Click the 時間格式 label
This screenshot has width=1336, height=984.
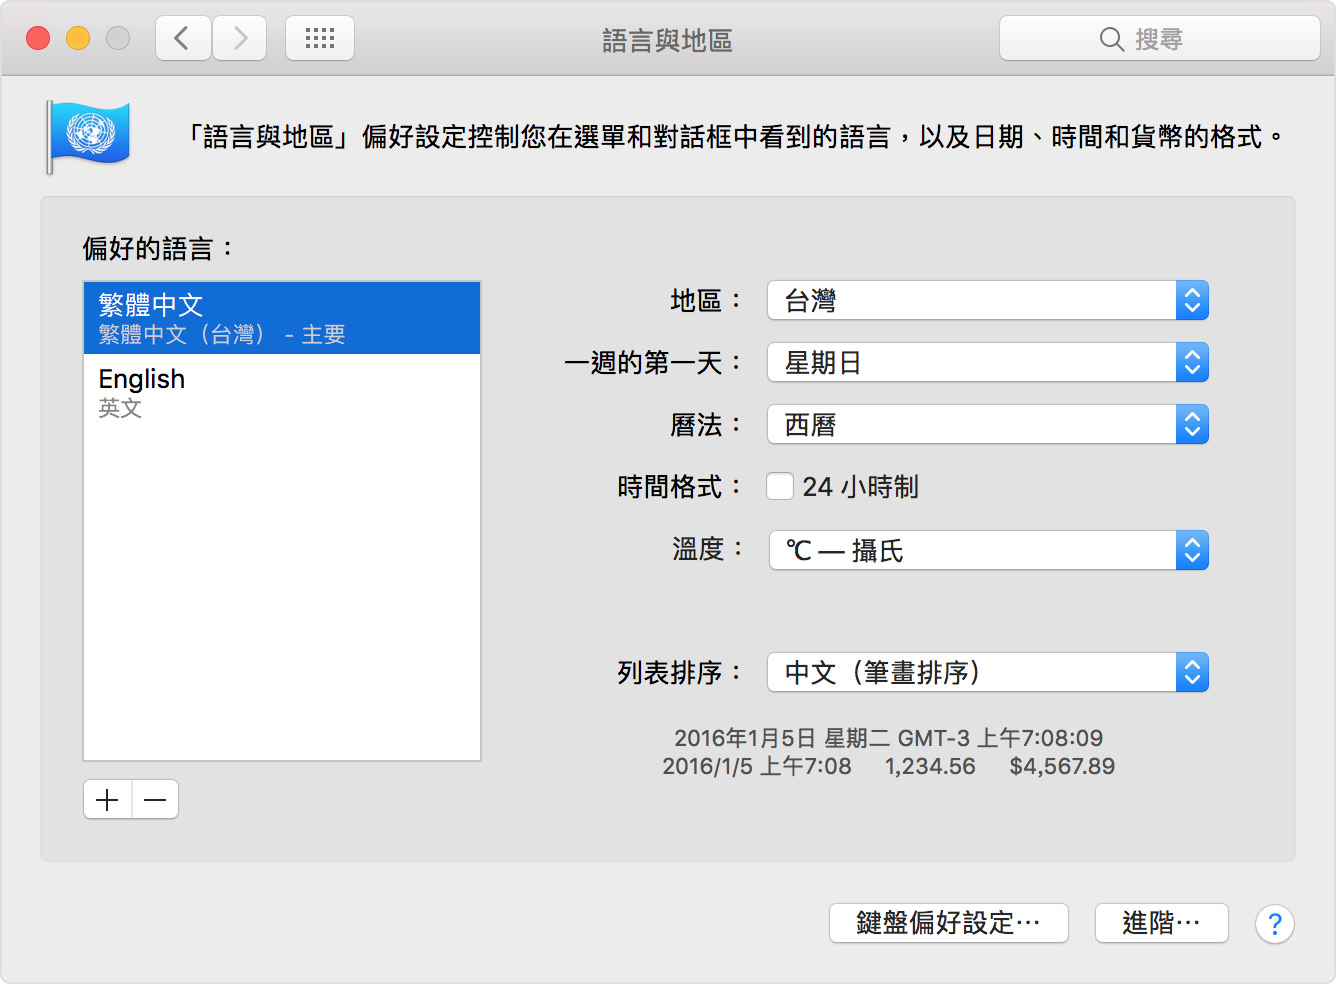point(679,487)
